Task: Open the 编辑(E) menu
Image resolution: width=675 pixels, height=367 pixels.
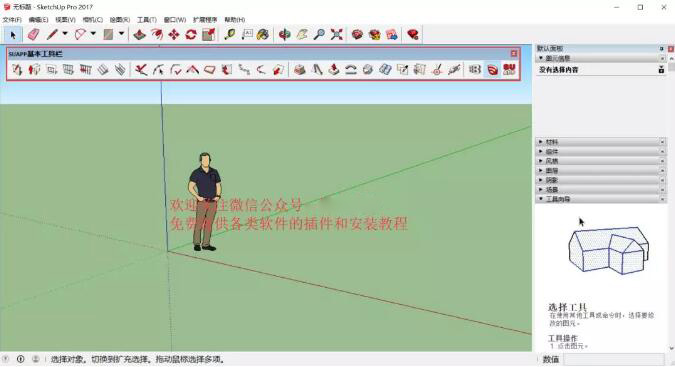Action: (x=38, y=20)
